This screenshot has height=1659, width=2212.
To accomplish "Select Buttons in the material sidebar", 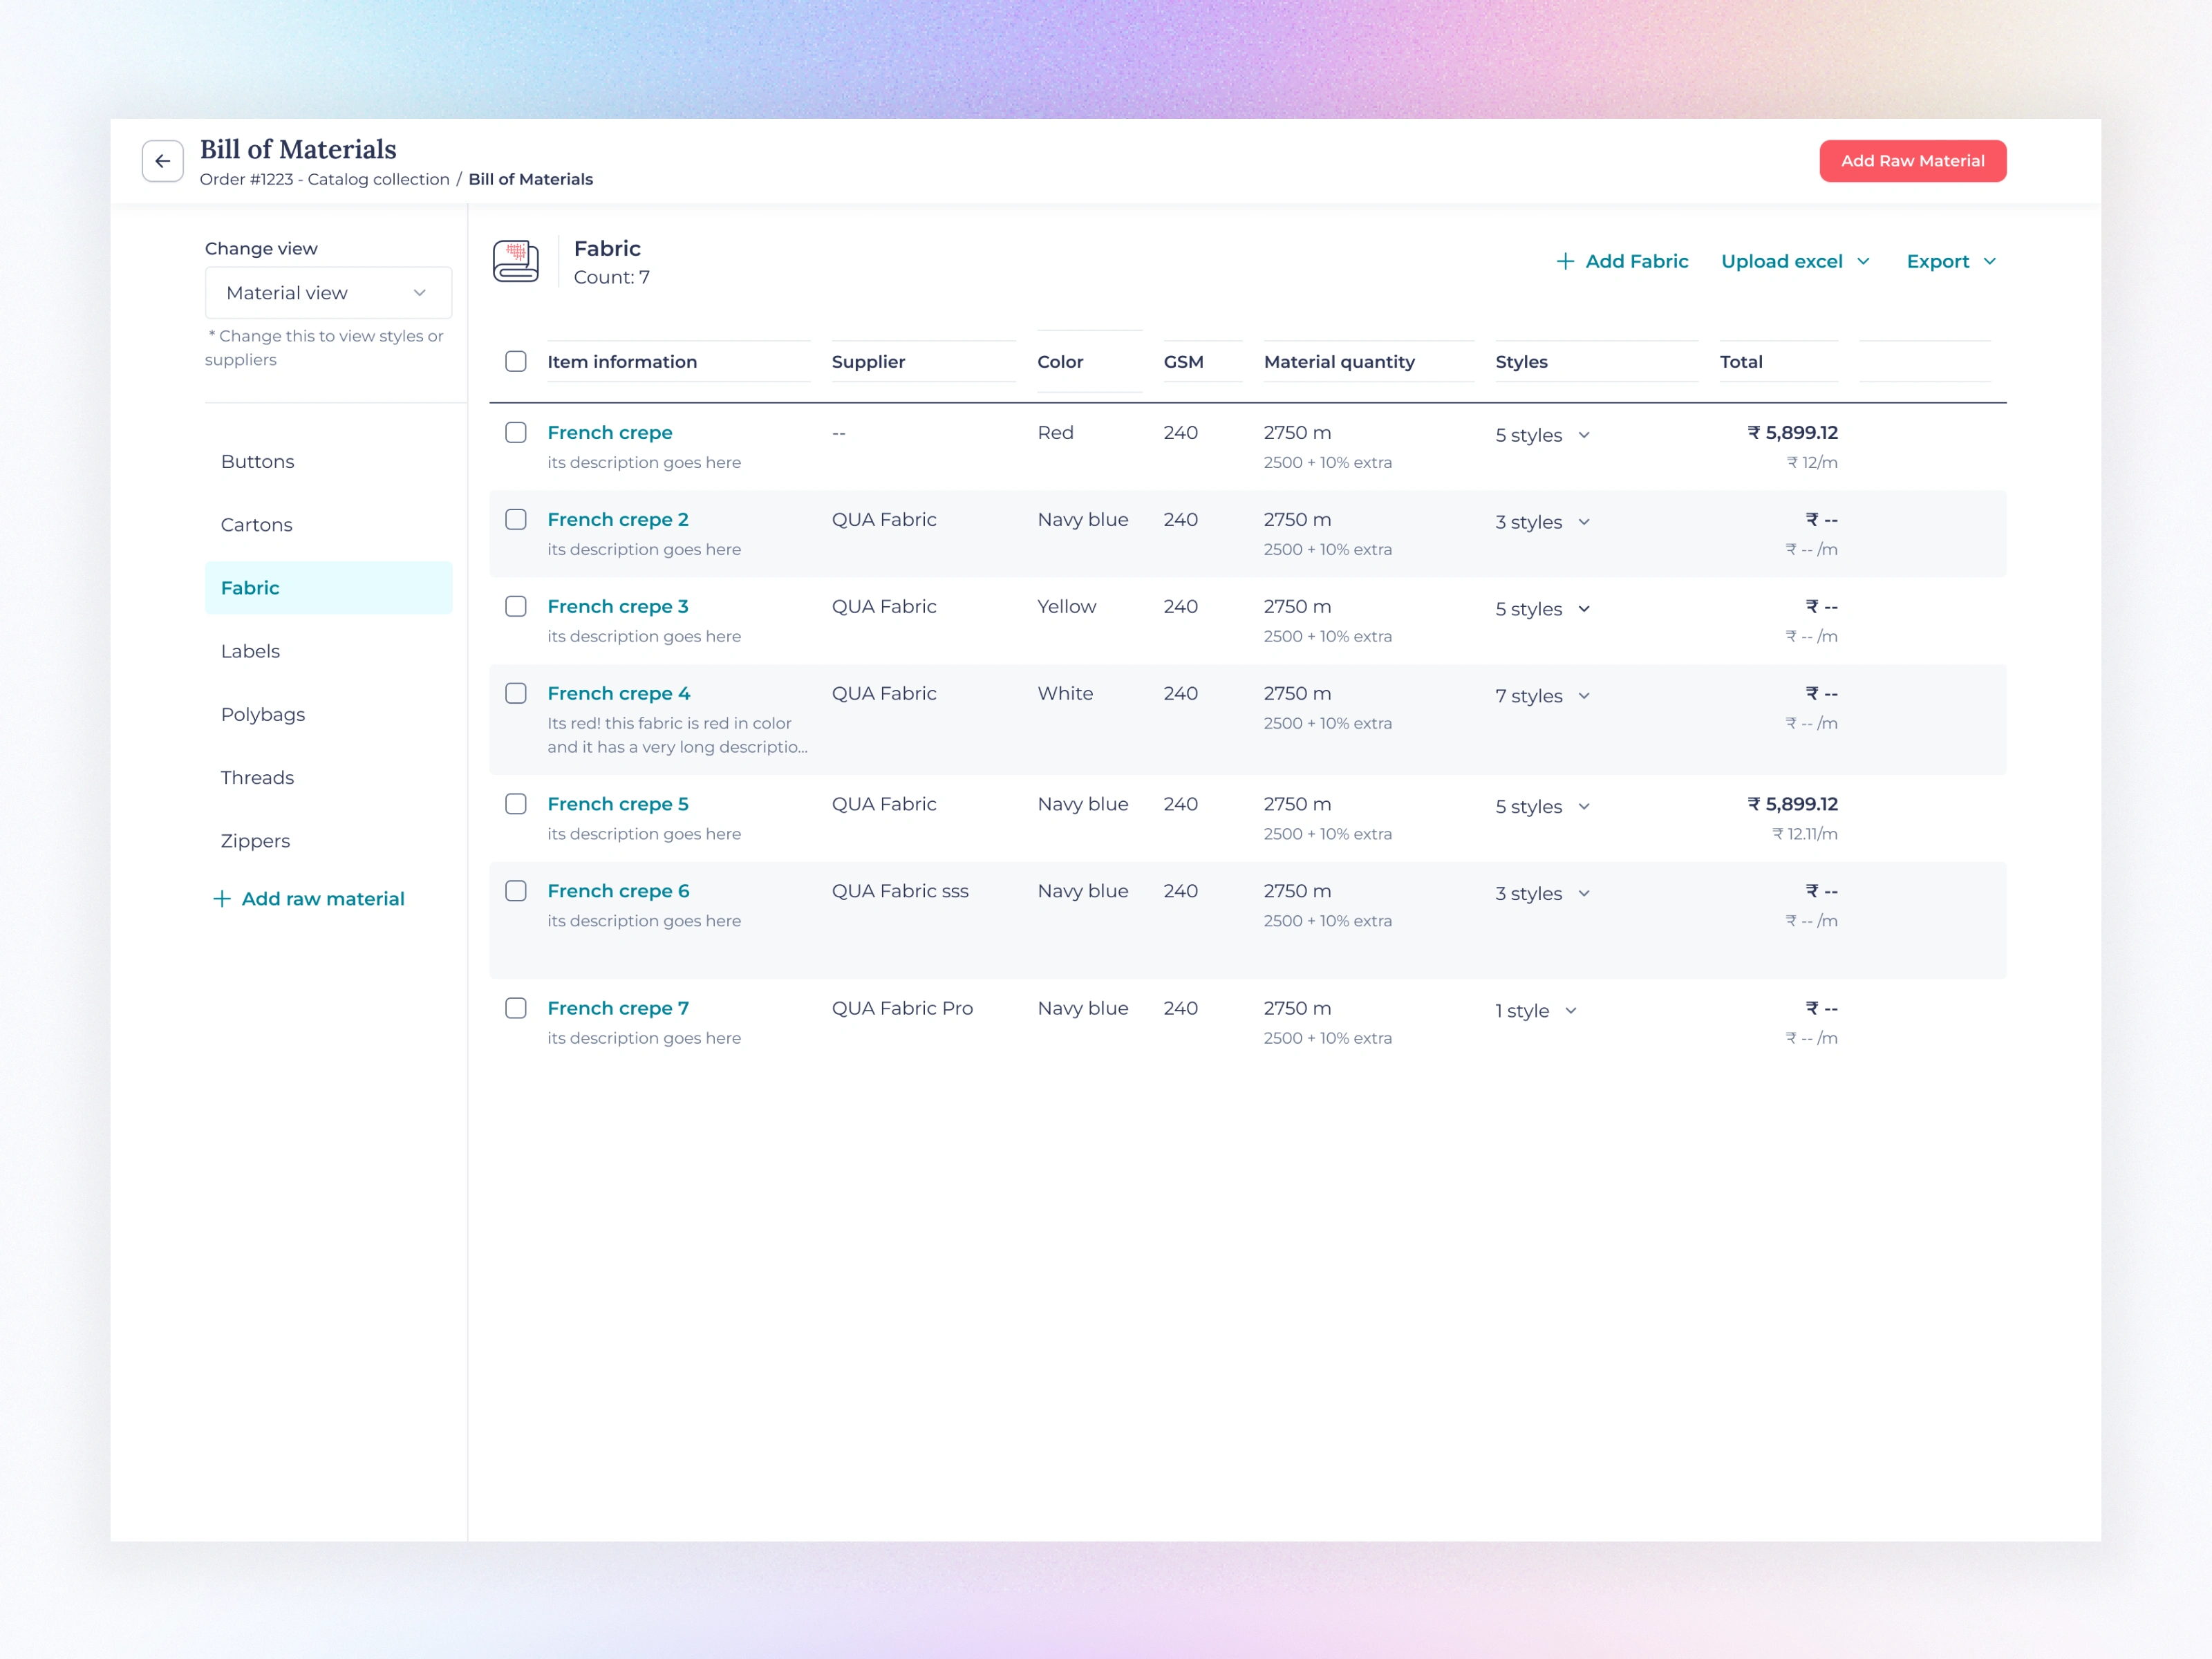I will click(x=258, y=462).
